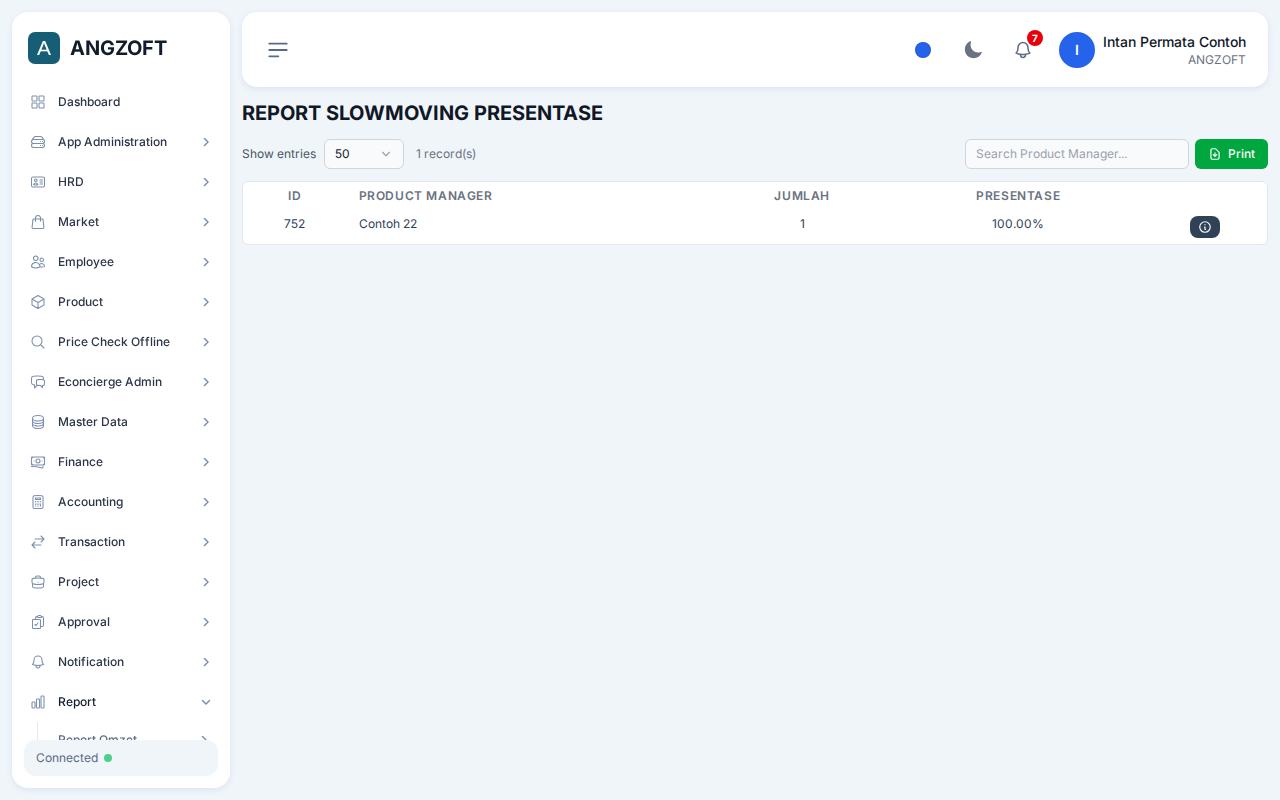This screenshot has height=800, width=1280.
Task: Open the Master Data menu
Action: point(121,422)
